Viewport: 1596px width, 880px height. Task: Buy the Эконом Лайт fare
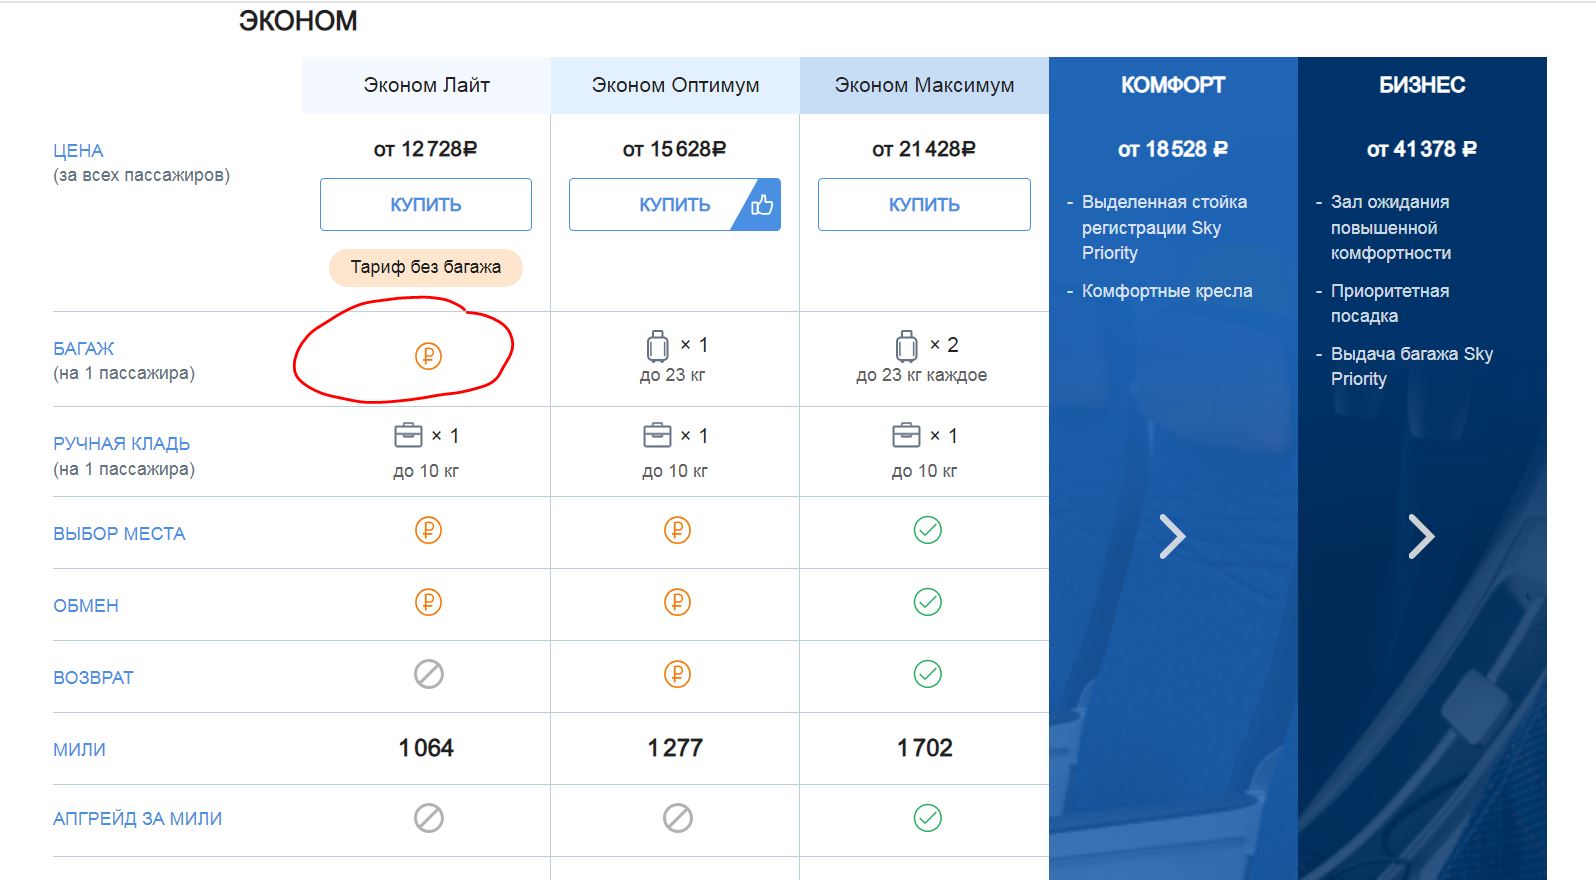[426, 205]
